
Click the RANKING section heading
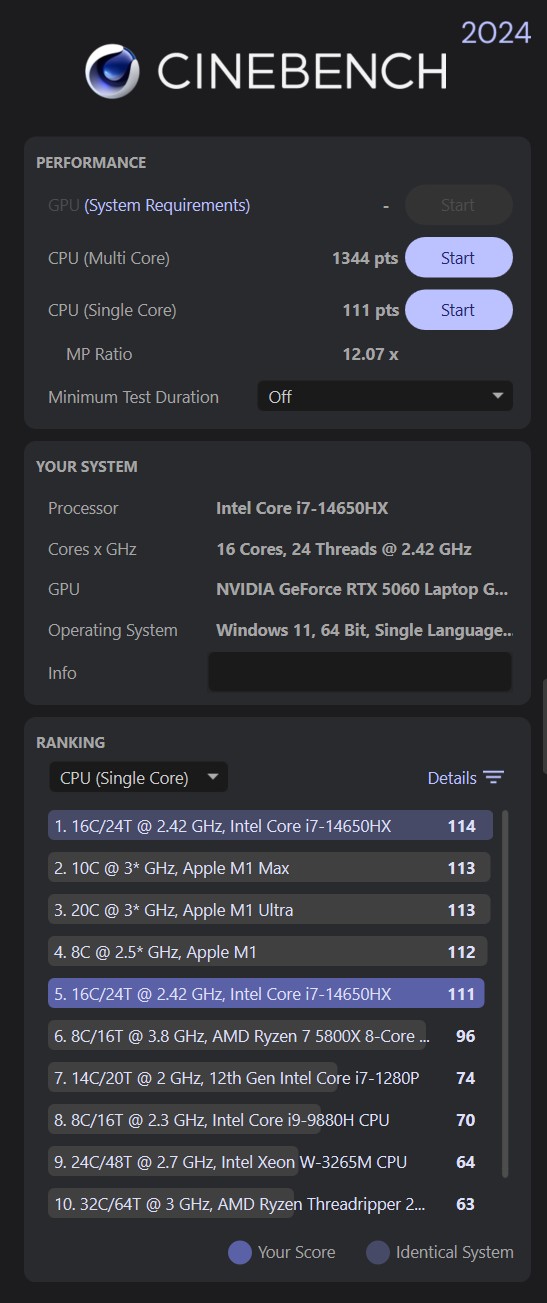[70, 742]
